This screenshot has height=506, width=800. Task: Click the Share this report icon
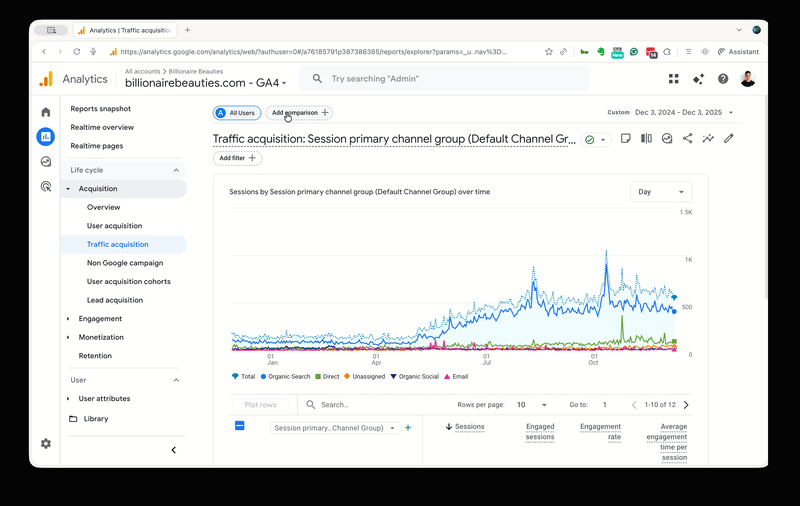point(687,139)
